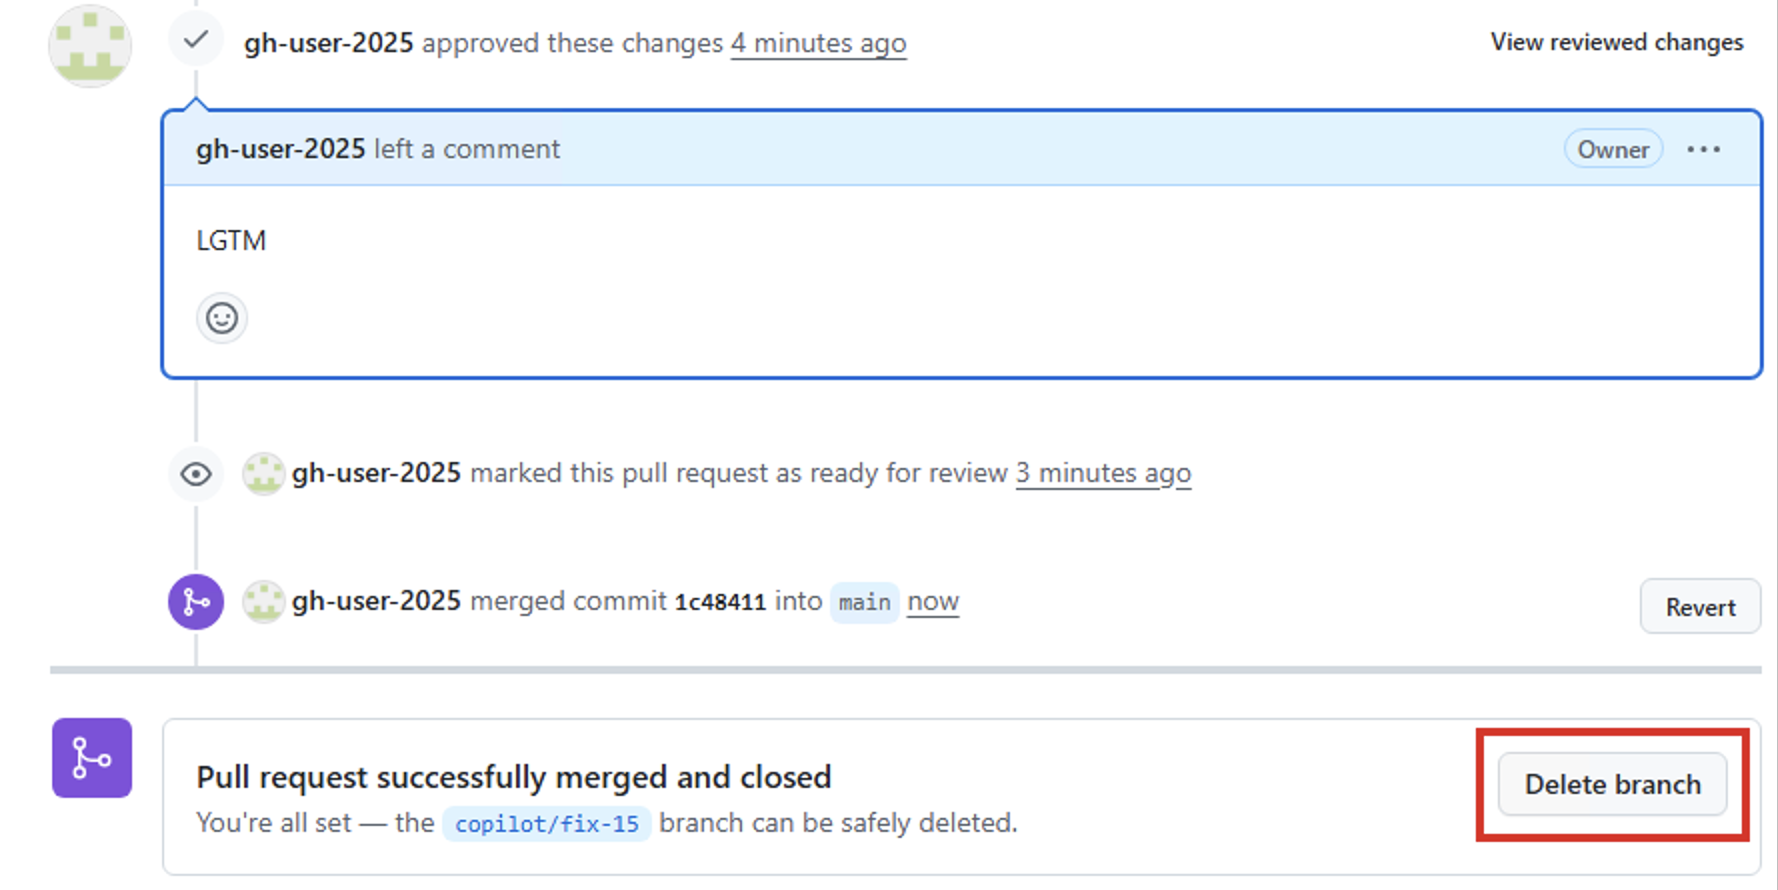Screen dimensions: 1778x890
Task: Click the Owner badge label
Action: 1613,149
